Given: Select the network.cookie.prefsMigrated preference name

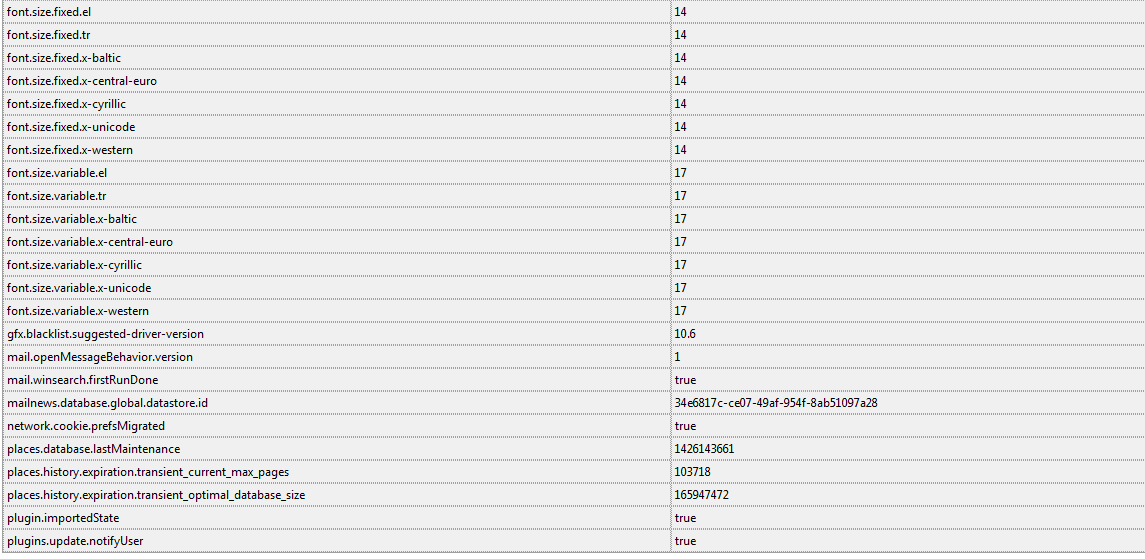Looking at the screenshot, I should [x=86, y=426].
